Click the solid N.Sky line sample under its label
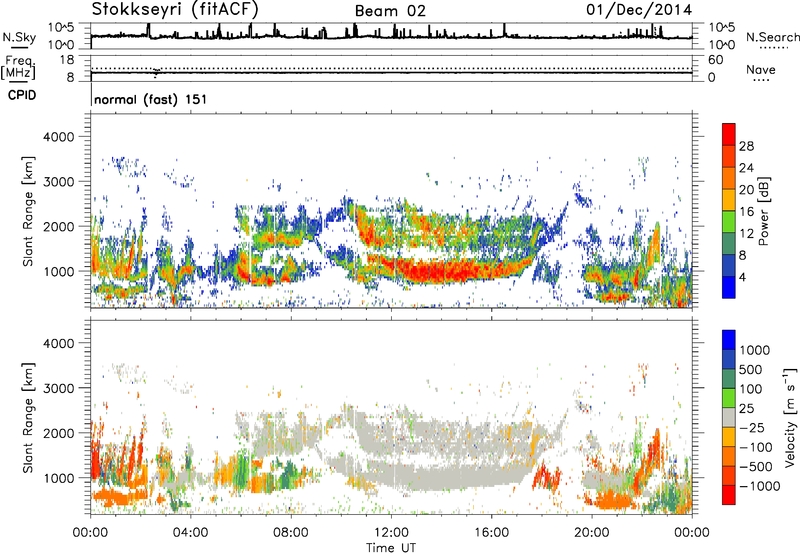Viewport: 800px width, 554px height. [x=19, y=47]
